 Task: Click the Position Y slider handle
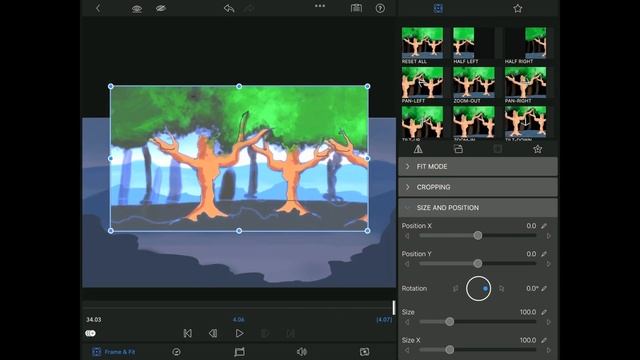[x=478, y=264]
